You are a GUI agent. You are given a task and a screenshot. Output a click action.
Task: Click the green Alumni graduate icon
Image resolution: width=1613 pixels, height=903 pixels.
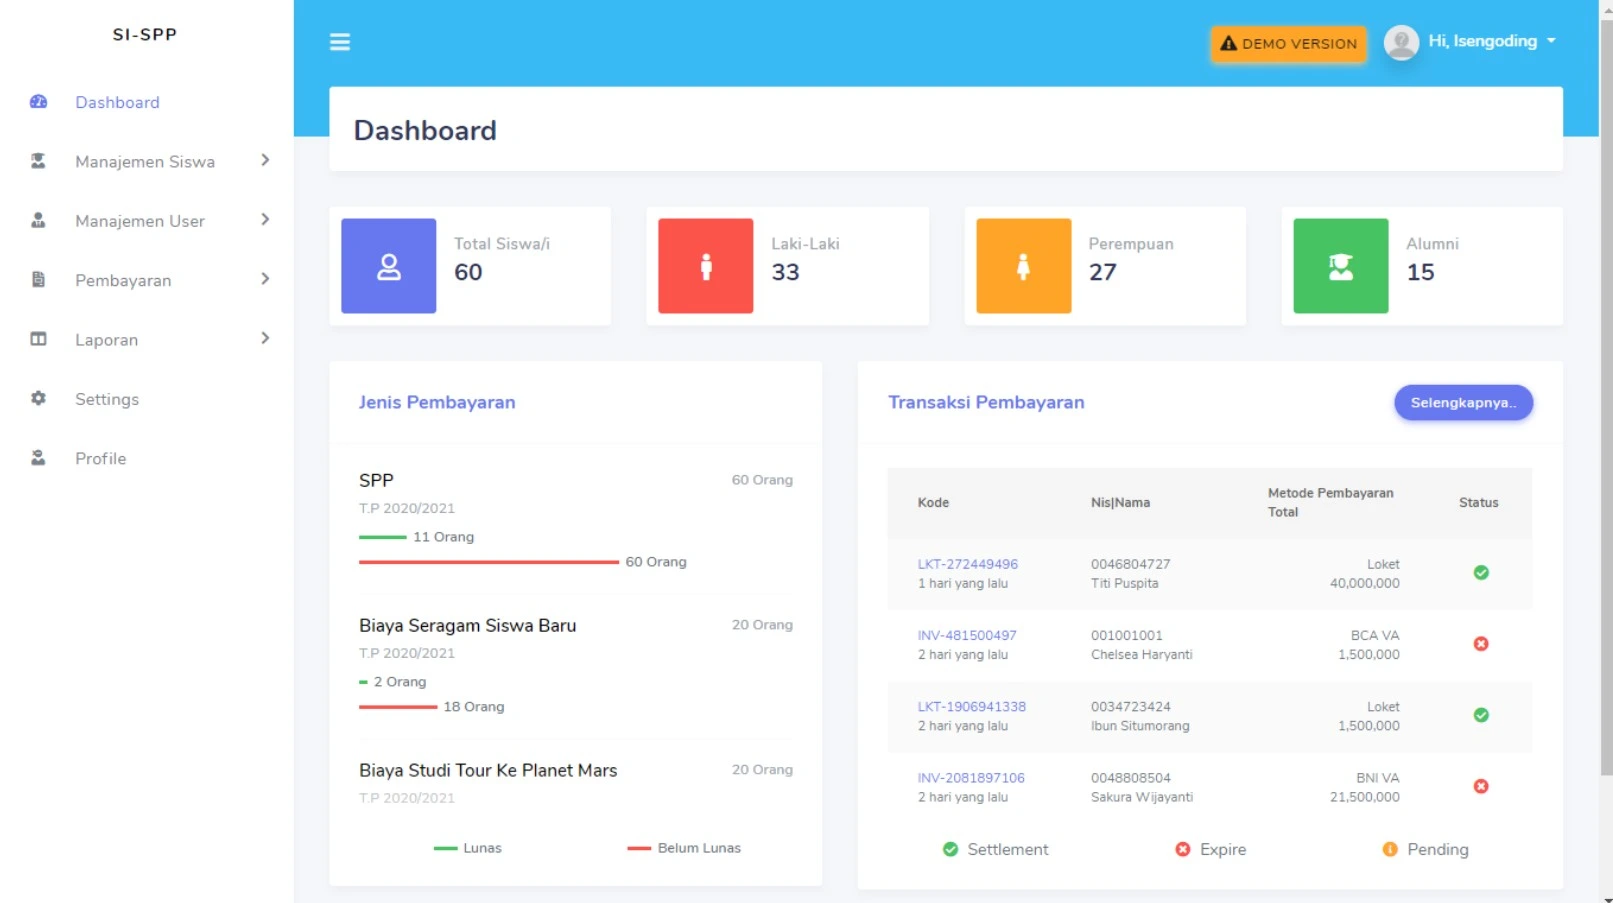1341,266
